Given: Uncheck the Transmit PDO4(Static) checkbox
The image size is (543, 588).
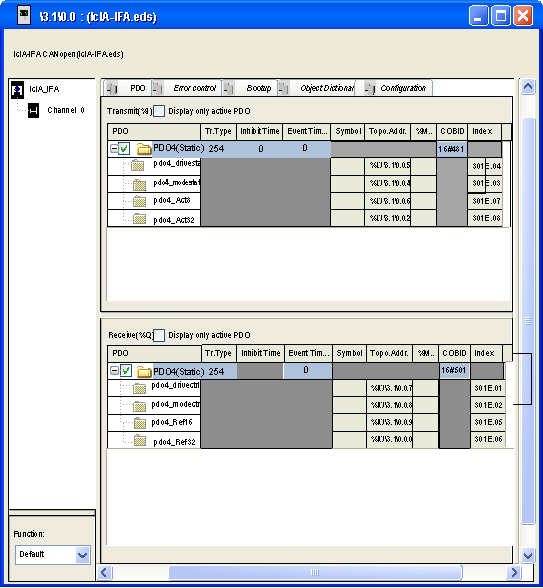Looking at the screenshot, I should 124,149.
